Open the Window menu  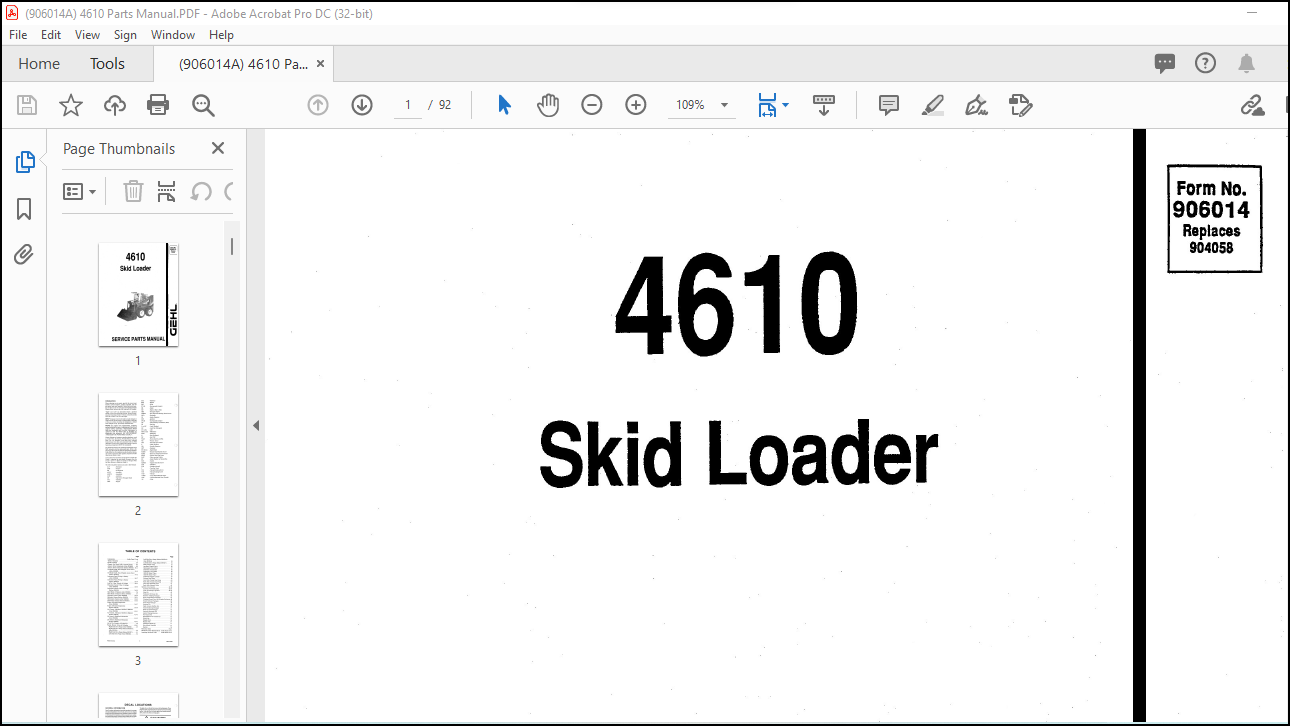173,34
